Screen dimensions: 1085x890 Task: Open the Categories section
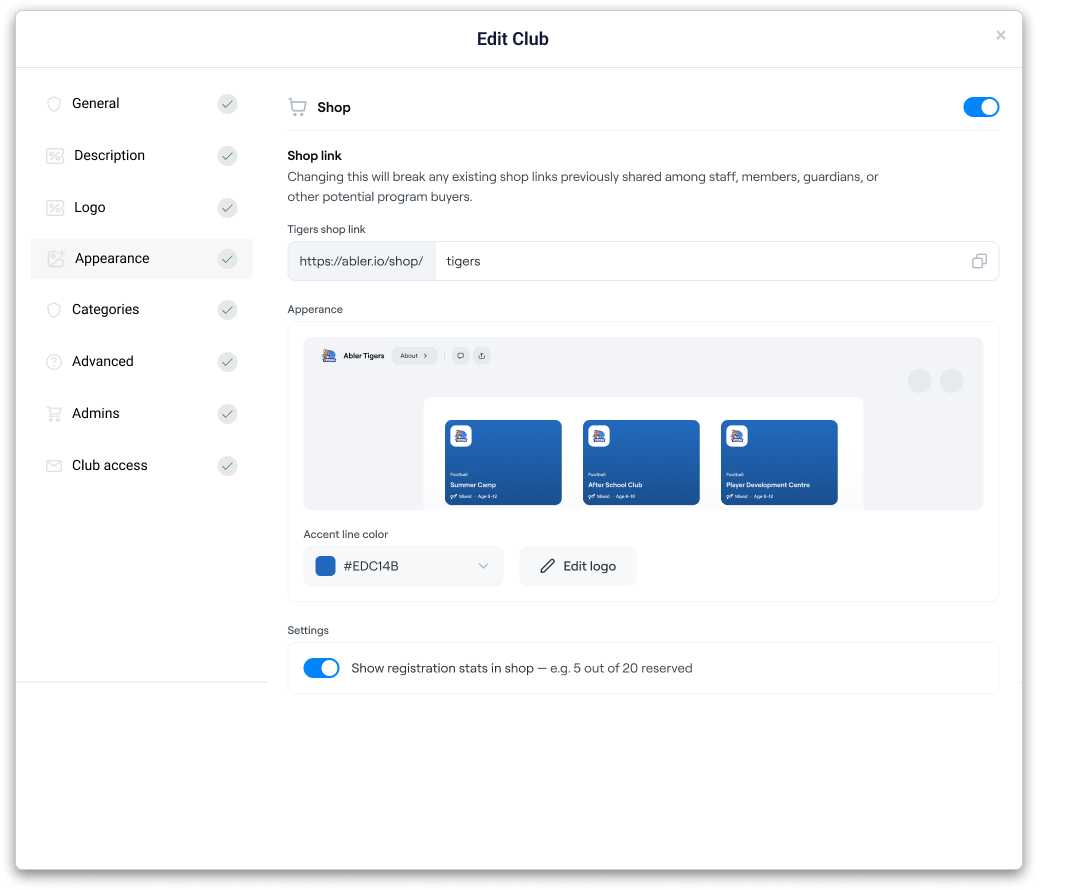(142, 310)
